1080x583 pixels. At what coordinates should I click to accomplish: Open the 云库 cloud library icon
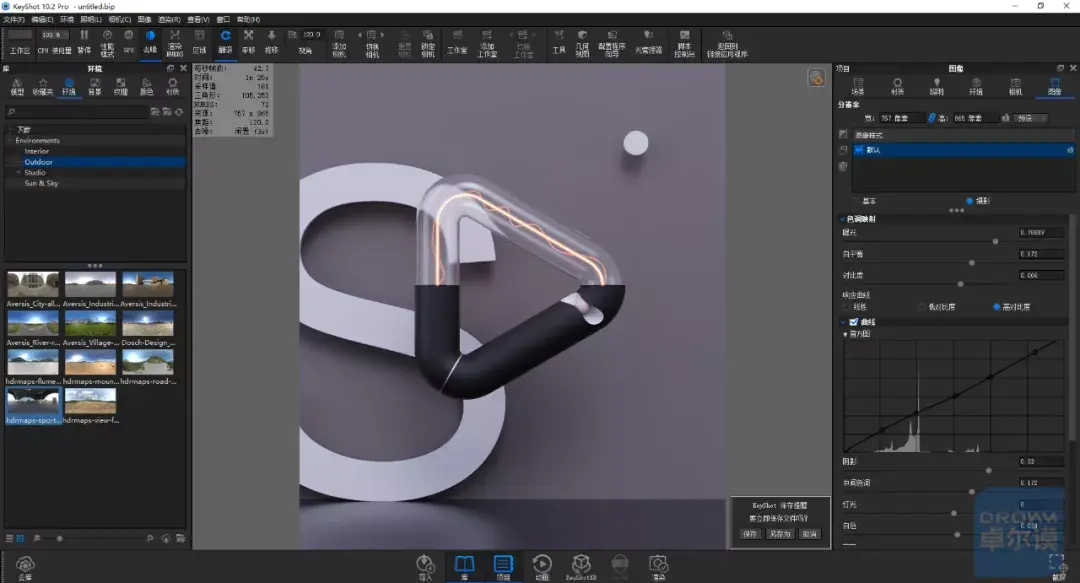point(25,568)
